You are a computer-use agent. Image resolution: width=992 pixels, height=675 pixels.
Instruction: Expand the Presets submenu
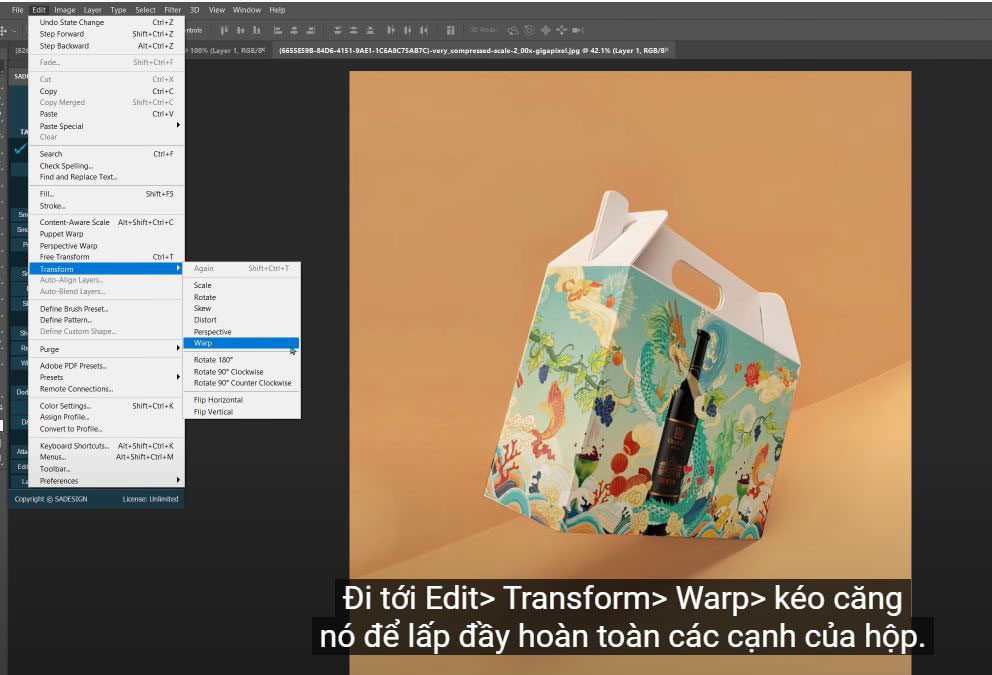pyautogui.click(x=106, y=377)
